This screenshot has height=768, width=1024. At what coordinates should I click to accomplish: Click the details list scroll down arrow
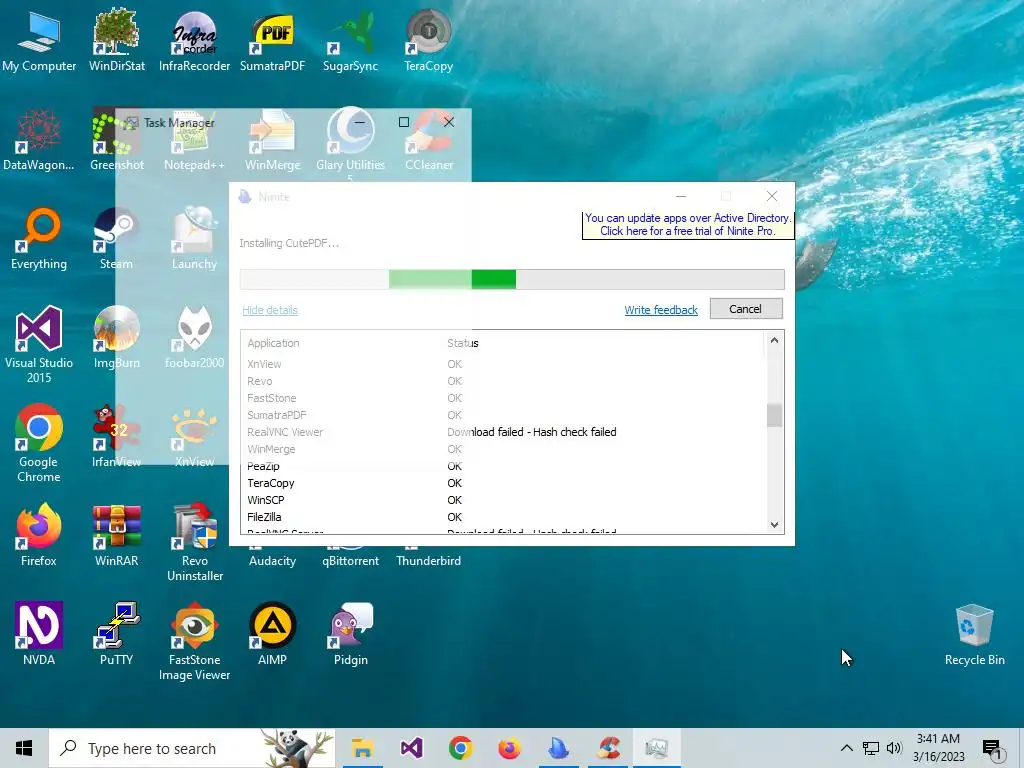775,524
